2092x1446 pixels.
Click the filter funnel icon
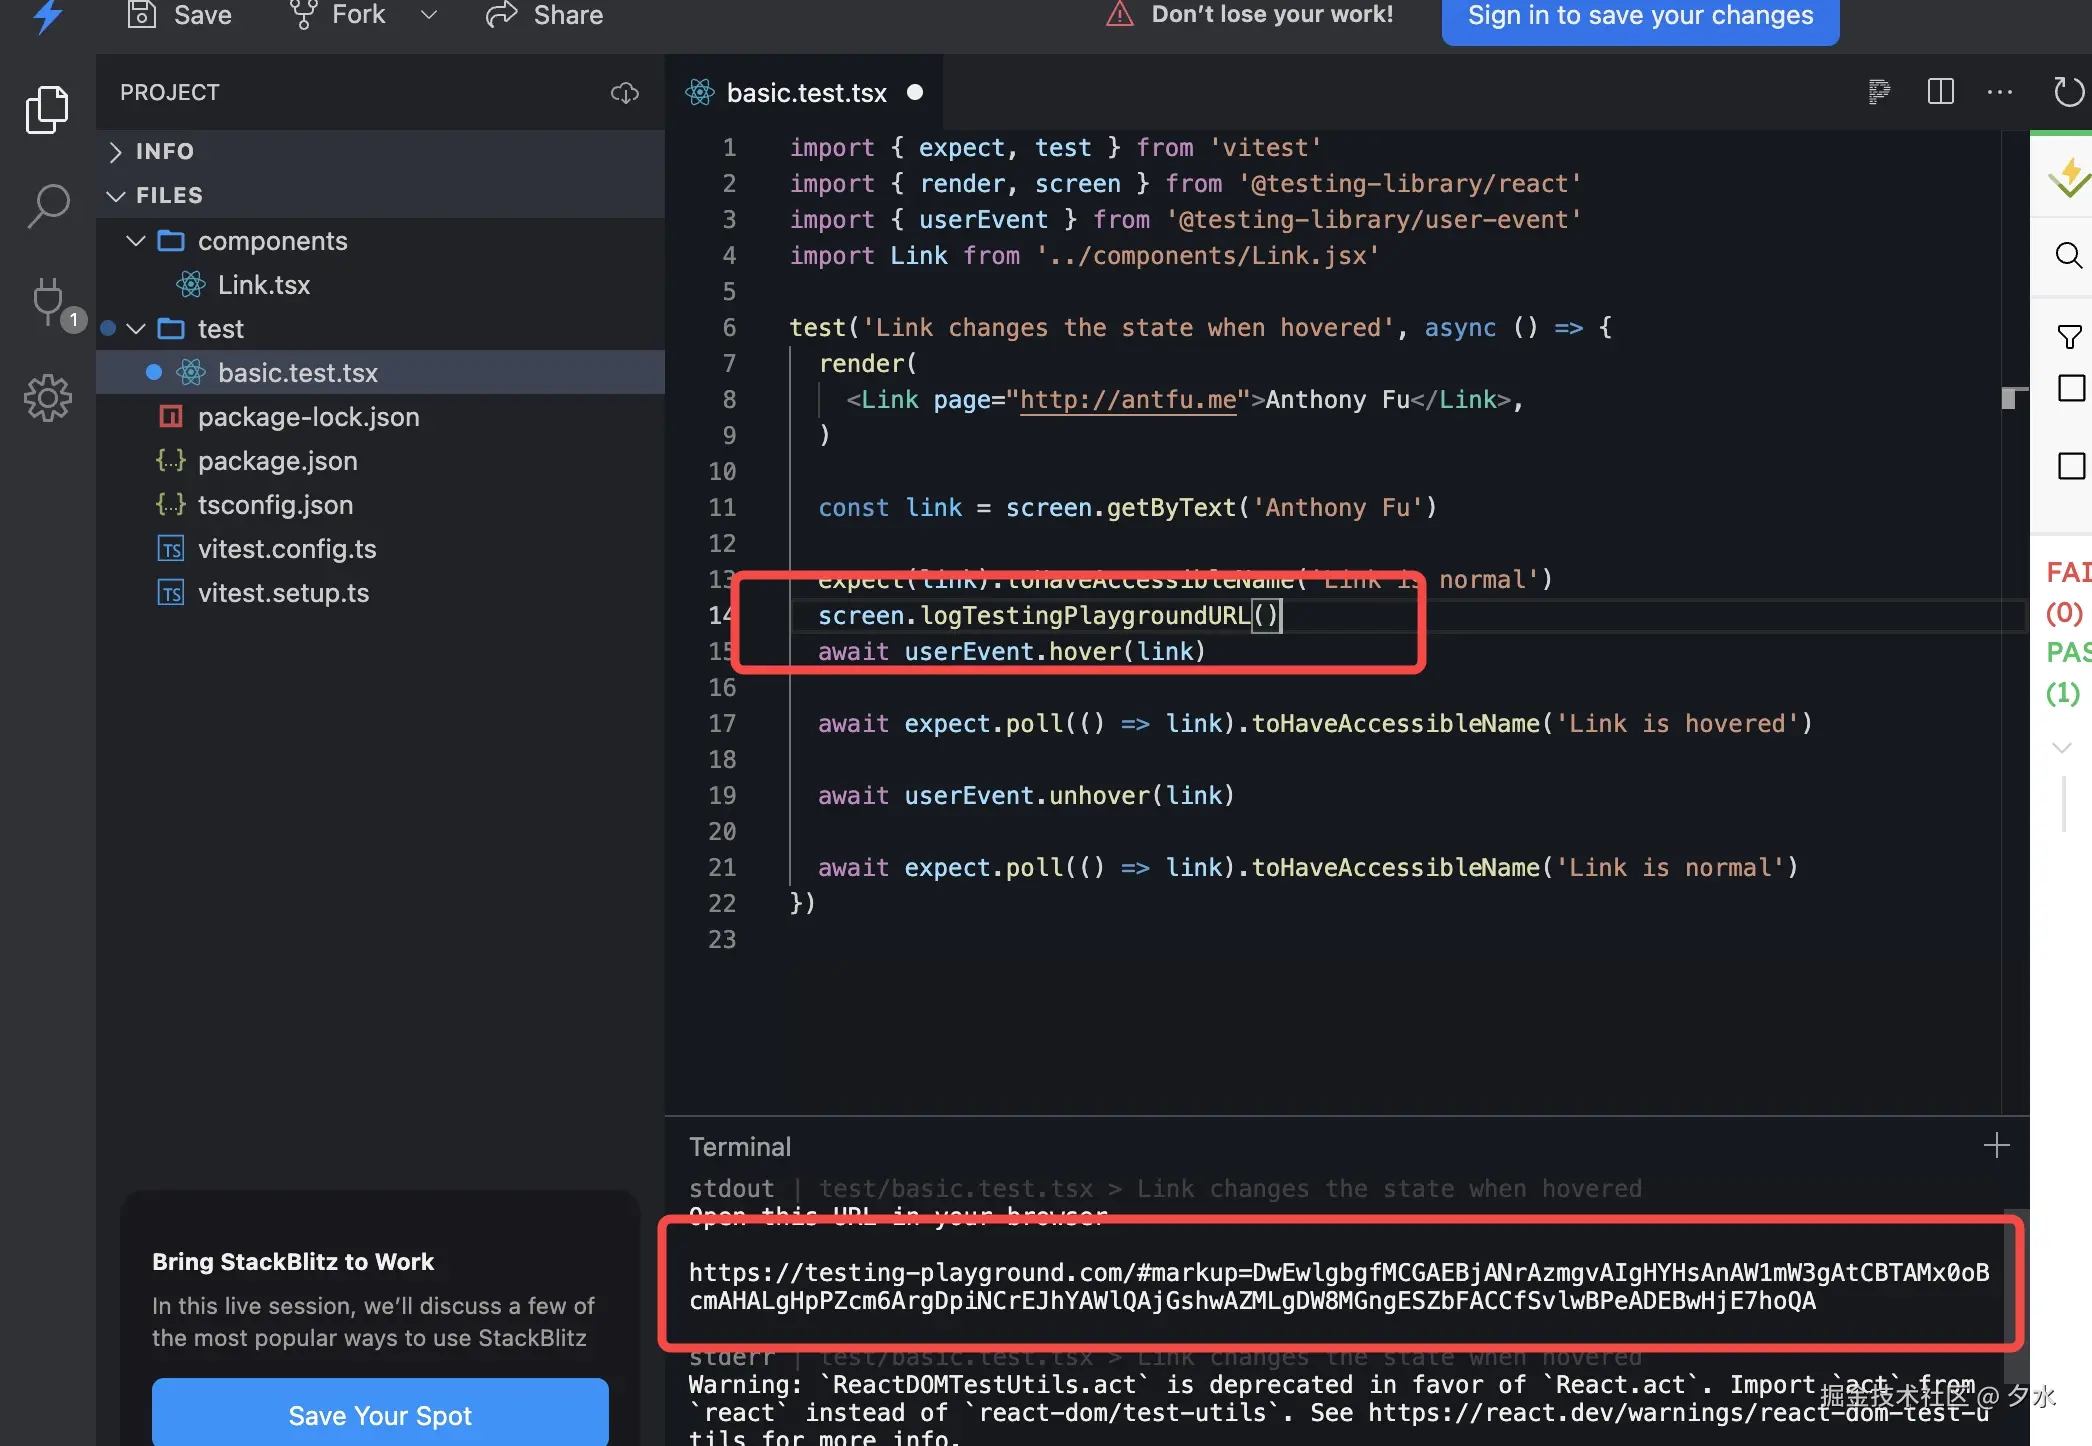[x=2069, y=337]
